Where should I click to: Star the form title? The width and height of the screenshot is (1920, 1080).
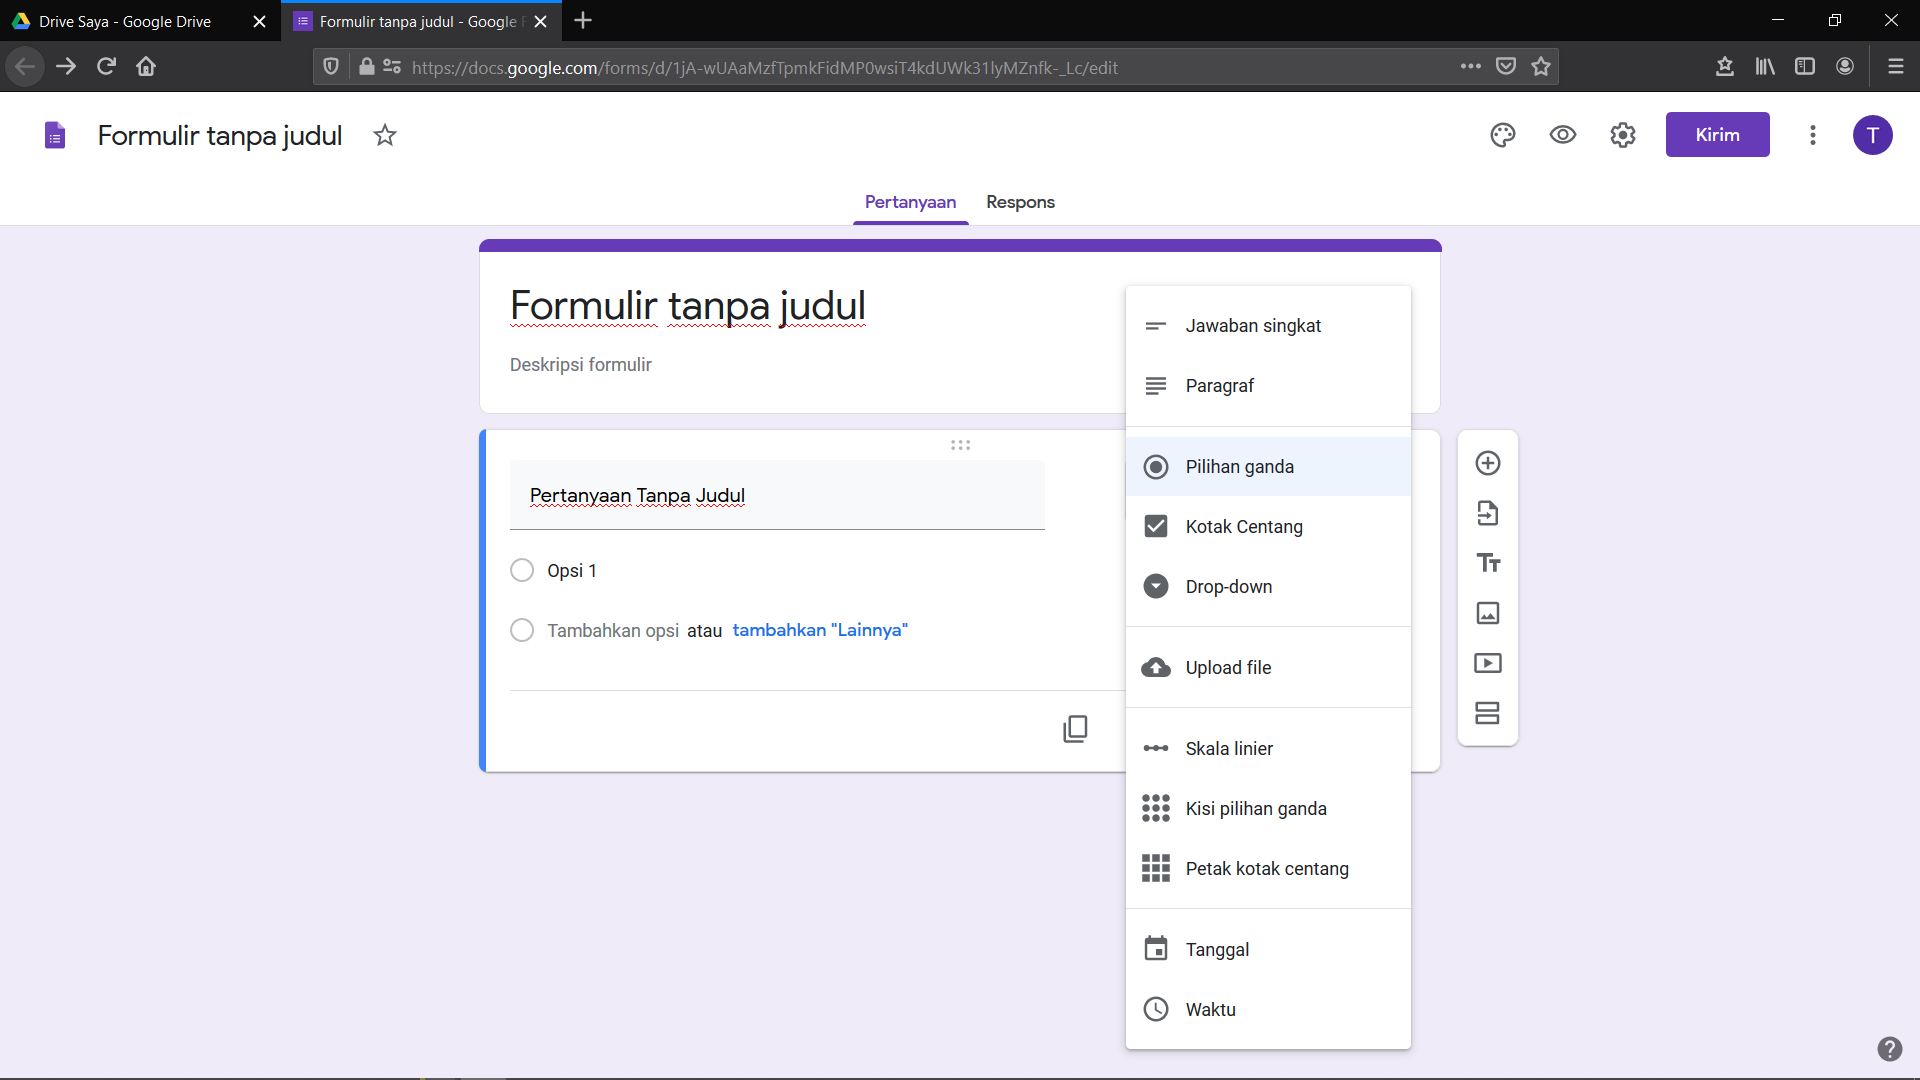click(x=385, y=135)
